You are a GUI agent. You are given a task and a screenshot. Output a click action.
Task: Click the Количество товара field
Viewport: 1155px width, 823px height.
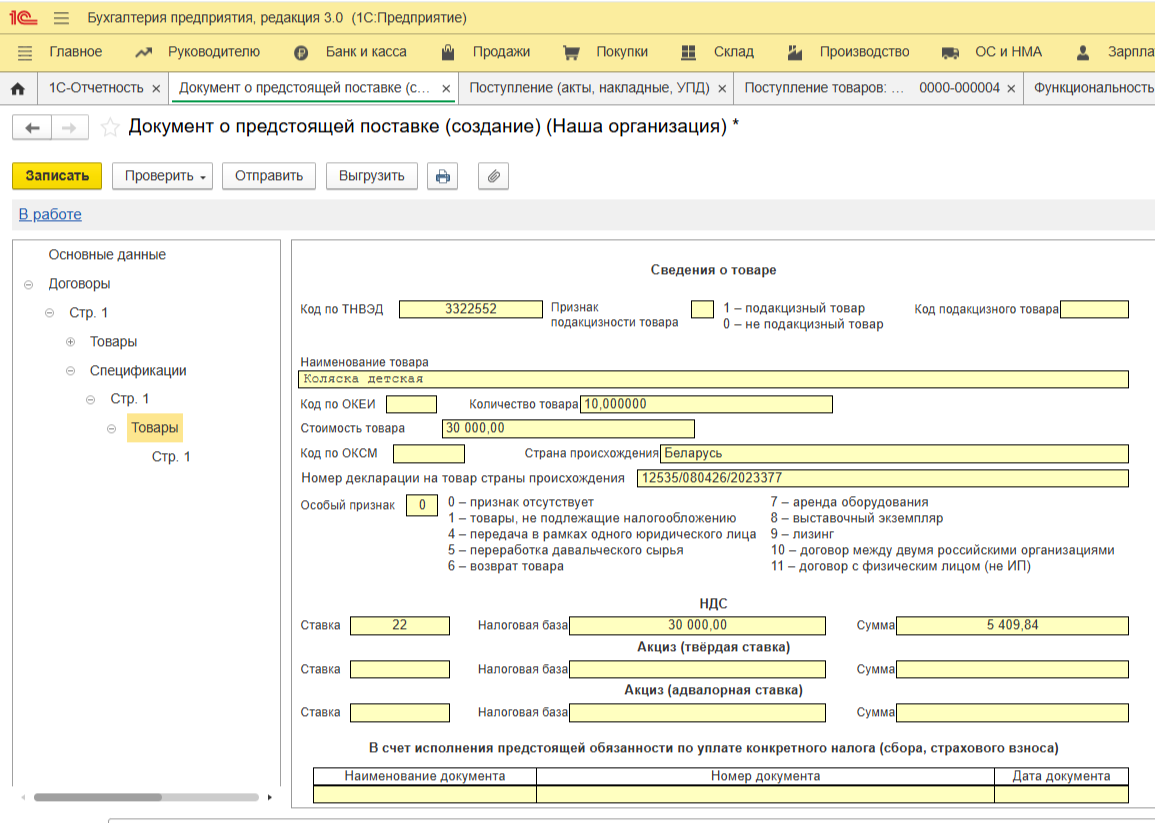[706, 404]
